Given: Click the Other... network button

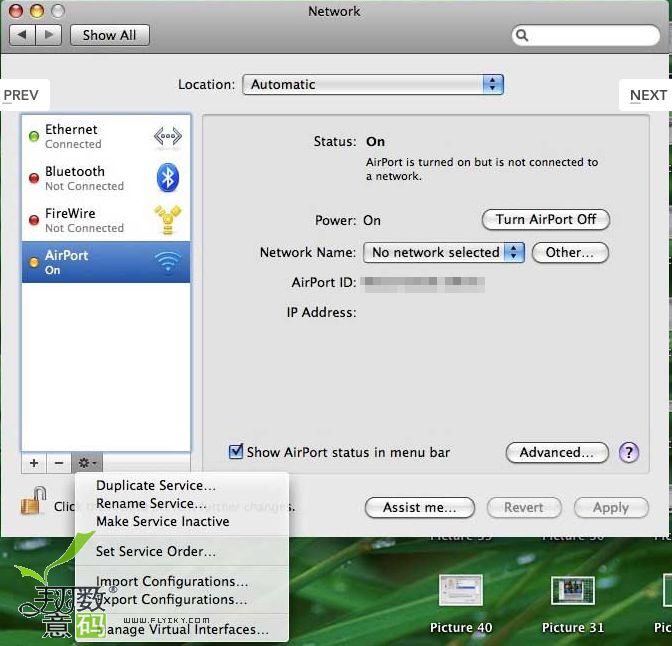Looking at the screenshot, I should [x=570, y=252].
